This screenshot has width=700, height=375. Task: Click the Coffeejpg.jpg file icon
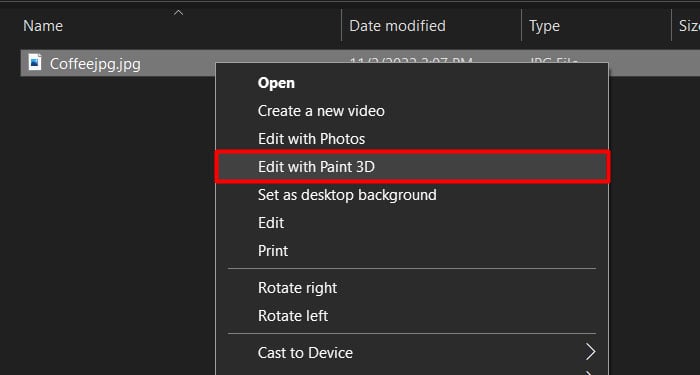click(x=35, y=62)
